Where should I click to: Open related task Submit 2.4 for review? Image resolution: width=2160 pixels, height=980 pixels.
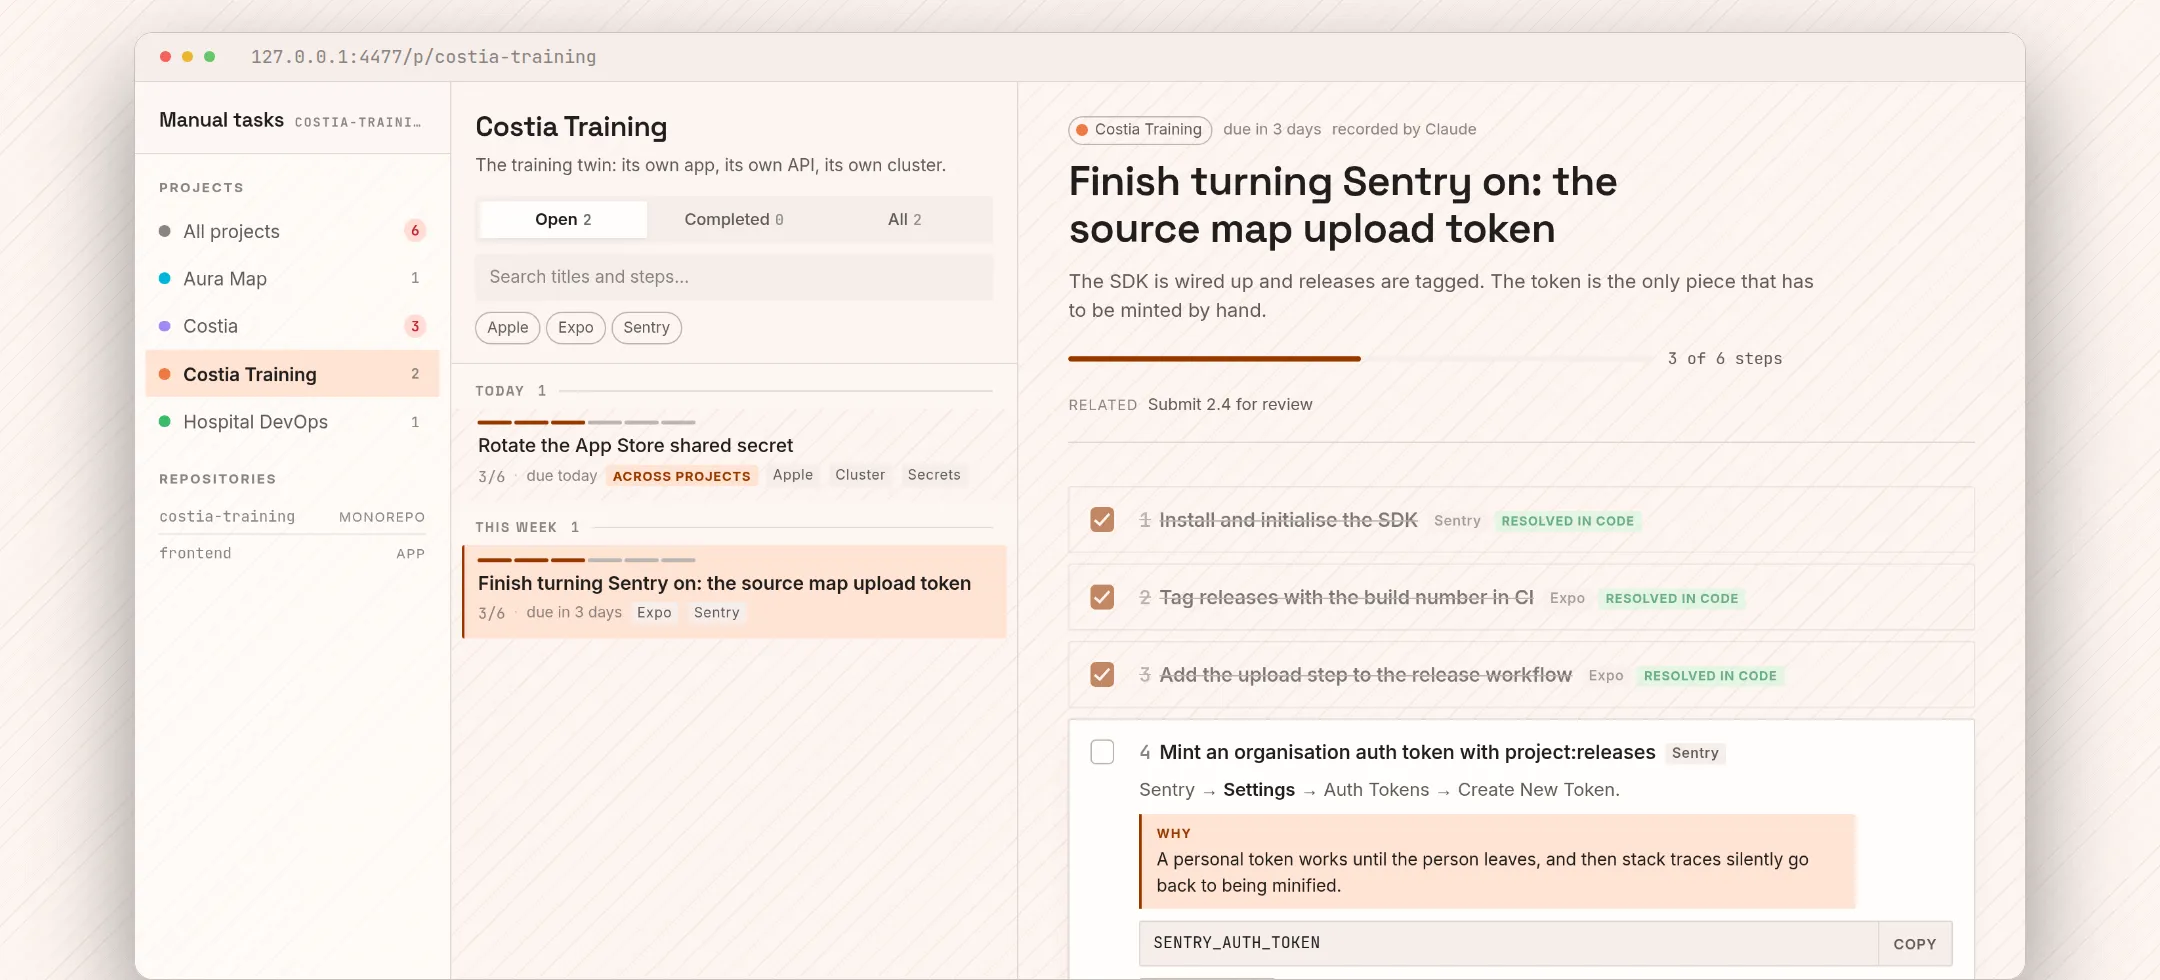1230,404
